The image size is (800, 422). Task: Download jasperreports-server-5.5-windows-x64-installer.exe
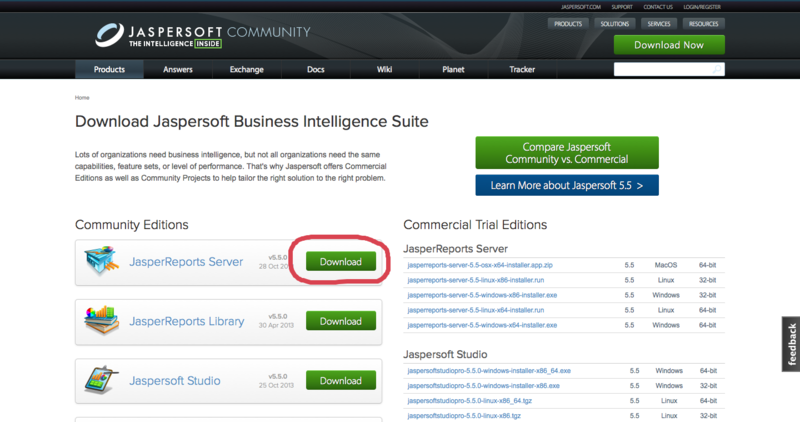tap(482, 325)
